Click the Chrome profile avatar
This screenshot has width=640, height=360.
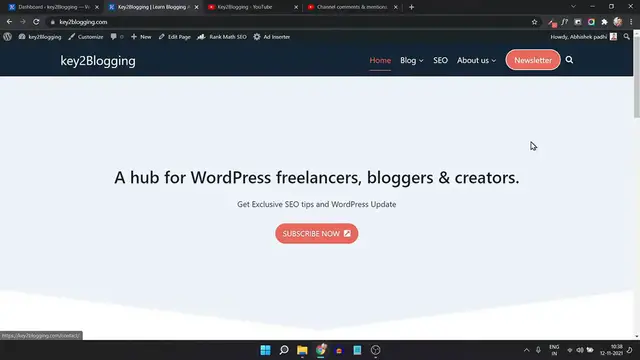coord(618,22)
